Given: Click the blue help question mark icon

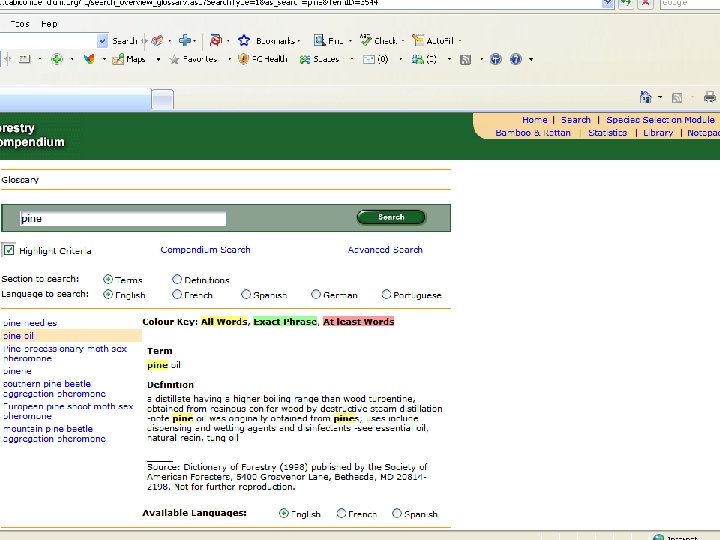Looking at the screenshot, I should tap(516, 59).
